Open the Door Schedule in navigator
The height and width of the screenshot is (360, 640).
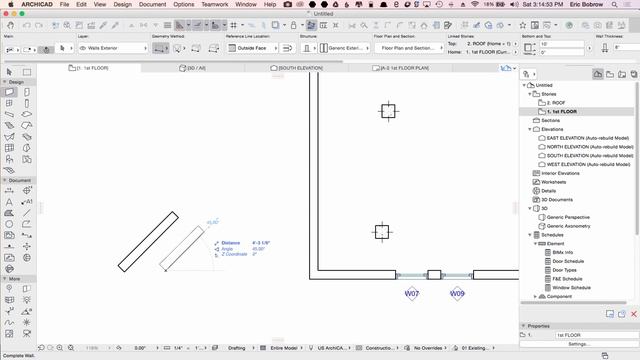[x=568, y=261]
